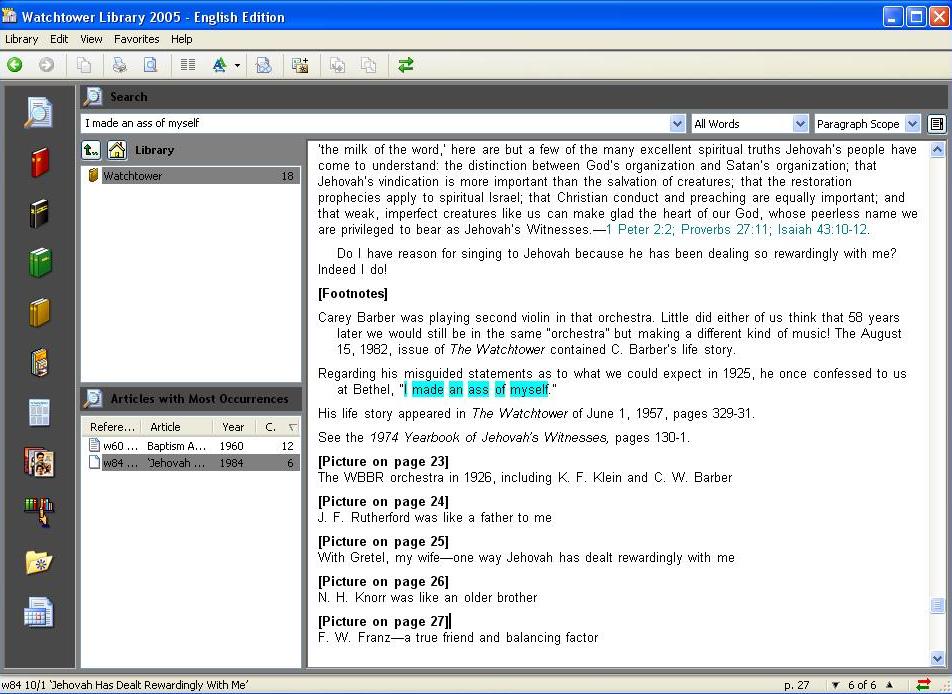Screen dimensions: 952x694
Task: Click the document scrollbar thumb
Action: (x=937, y=605)
